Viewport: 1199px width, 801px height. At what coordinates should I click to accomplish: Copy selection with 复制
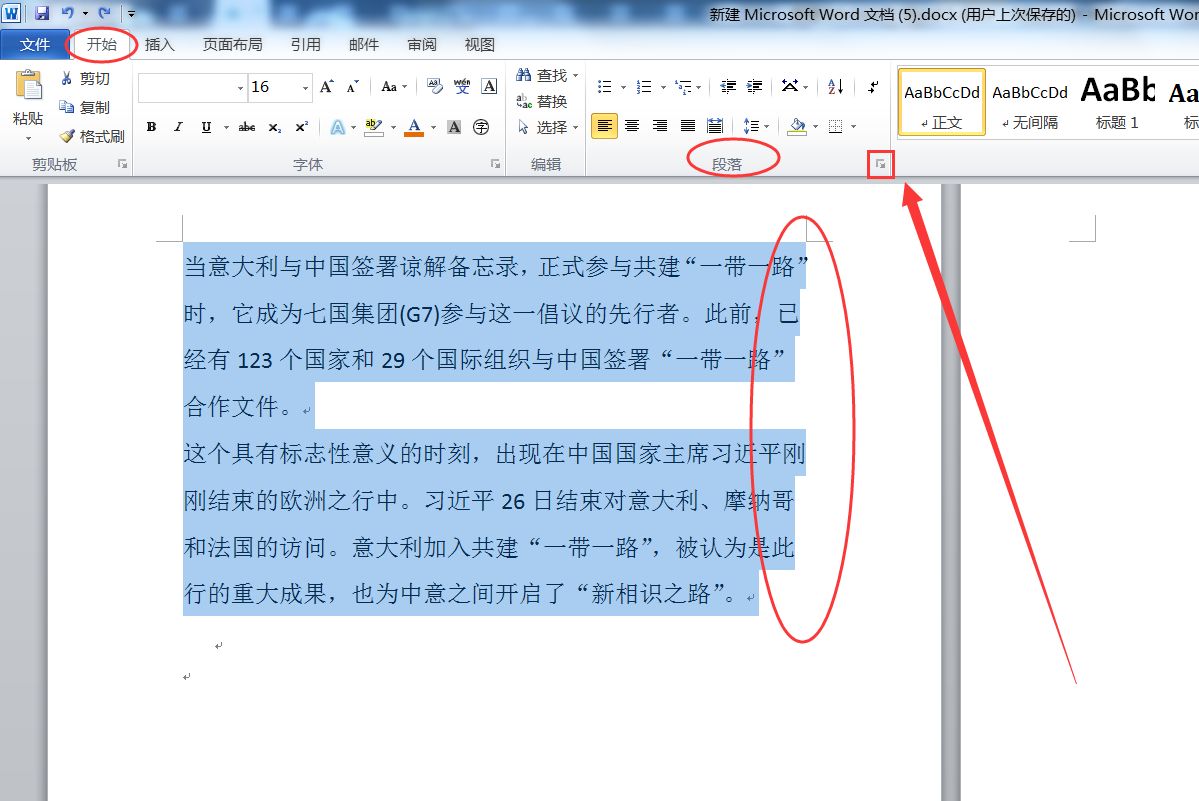pos(86,107)
